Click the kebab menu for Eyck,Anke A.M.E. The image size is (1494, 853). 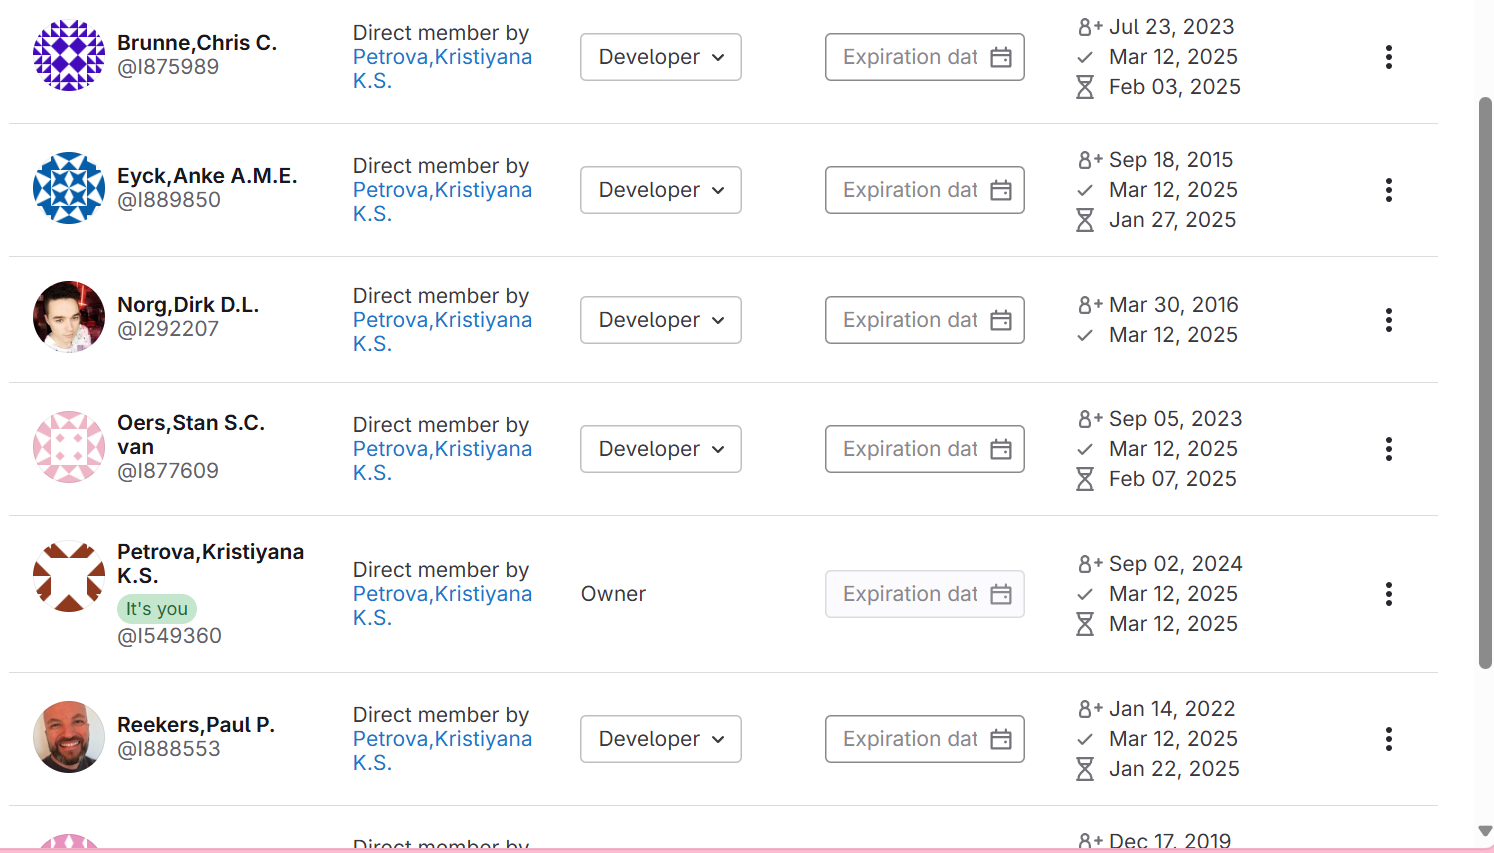click(1389, 190)
